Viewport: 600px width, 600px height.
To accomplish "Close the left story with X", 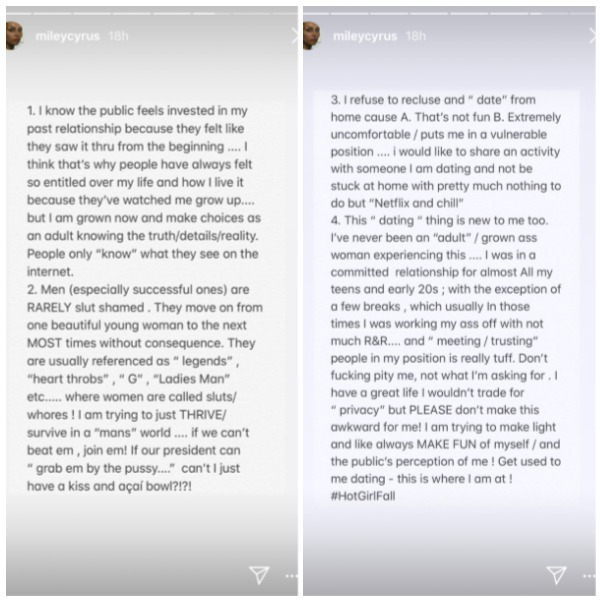I will (x=295, y=36).
